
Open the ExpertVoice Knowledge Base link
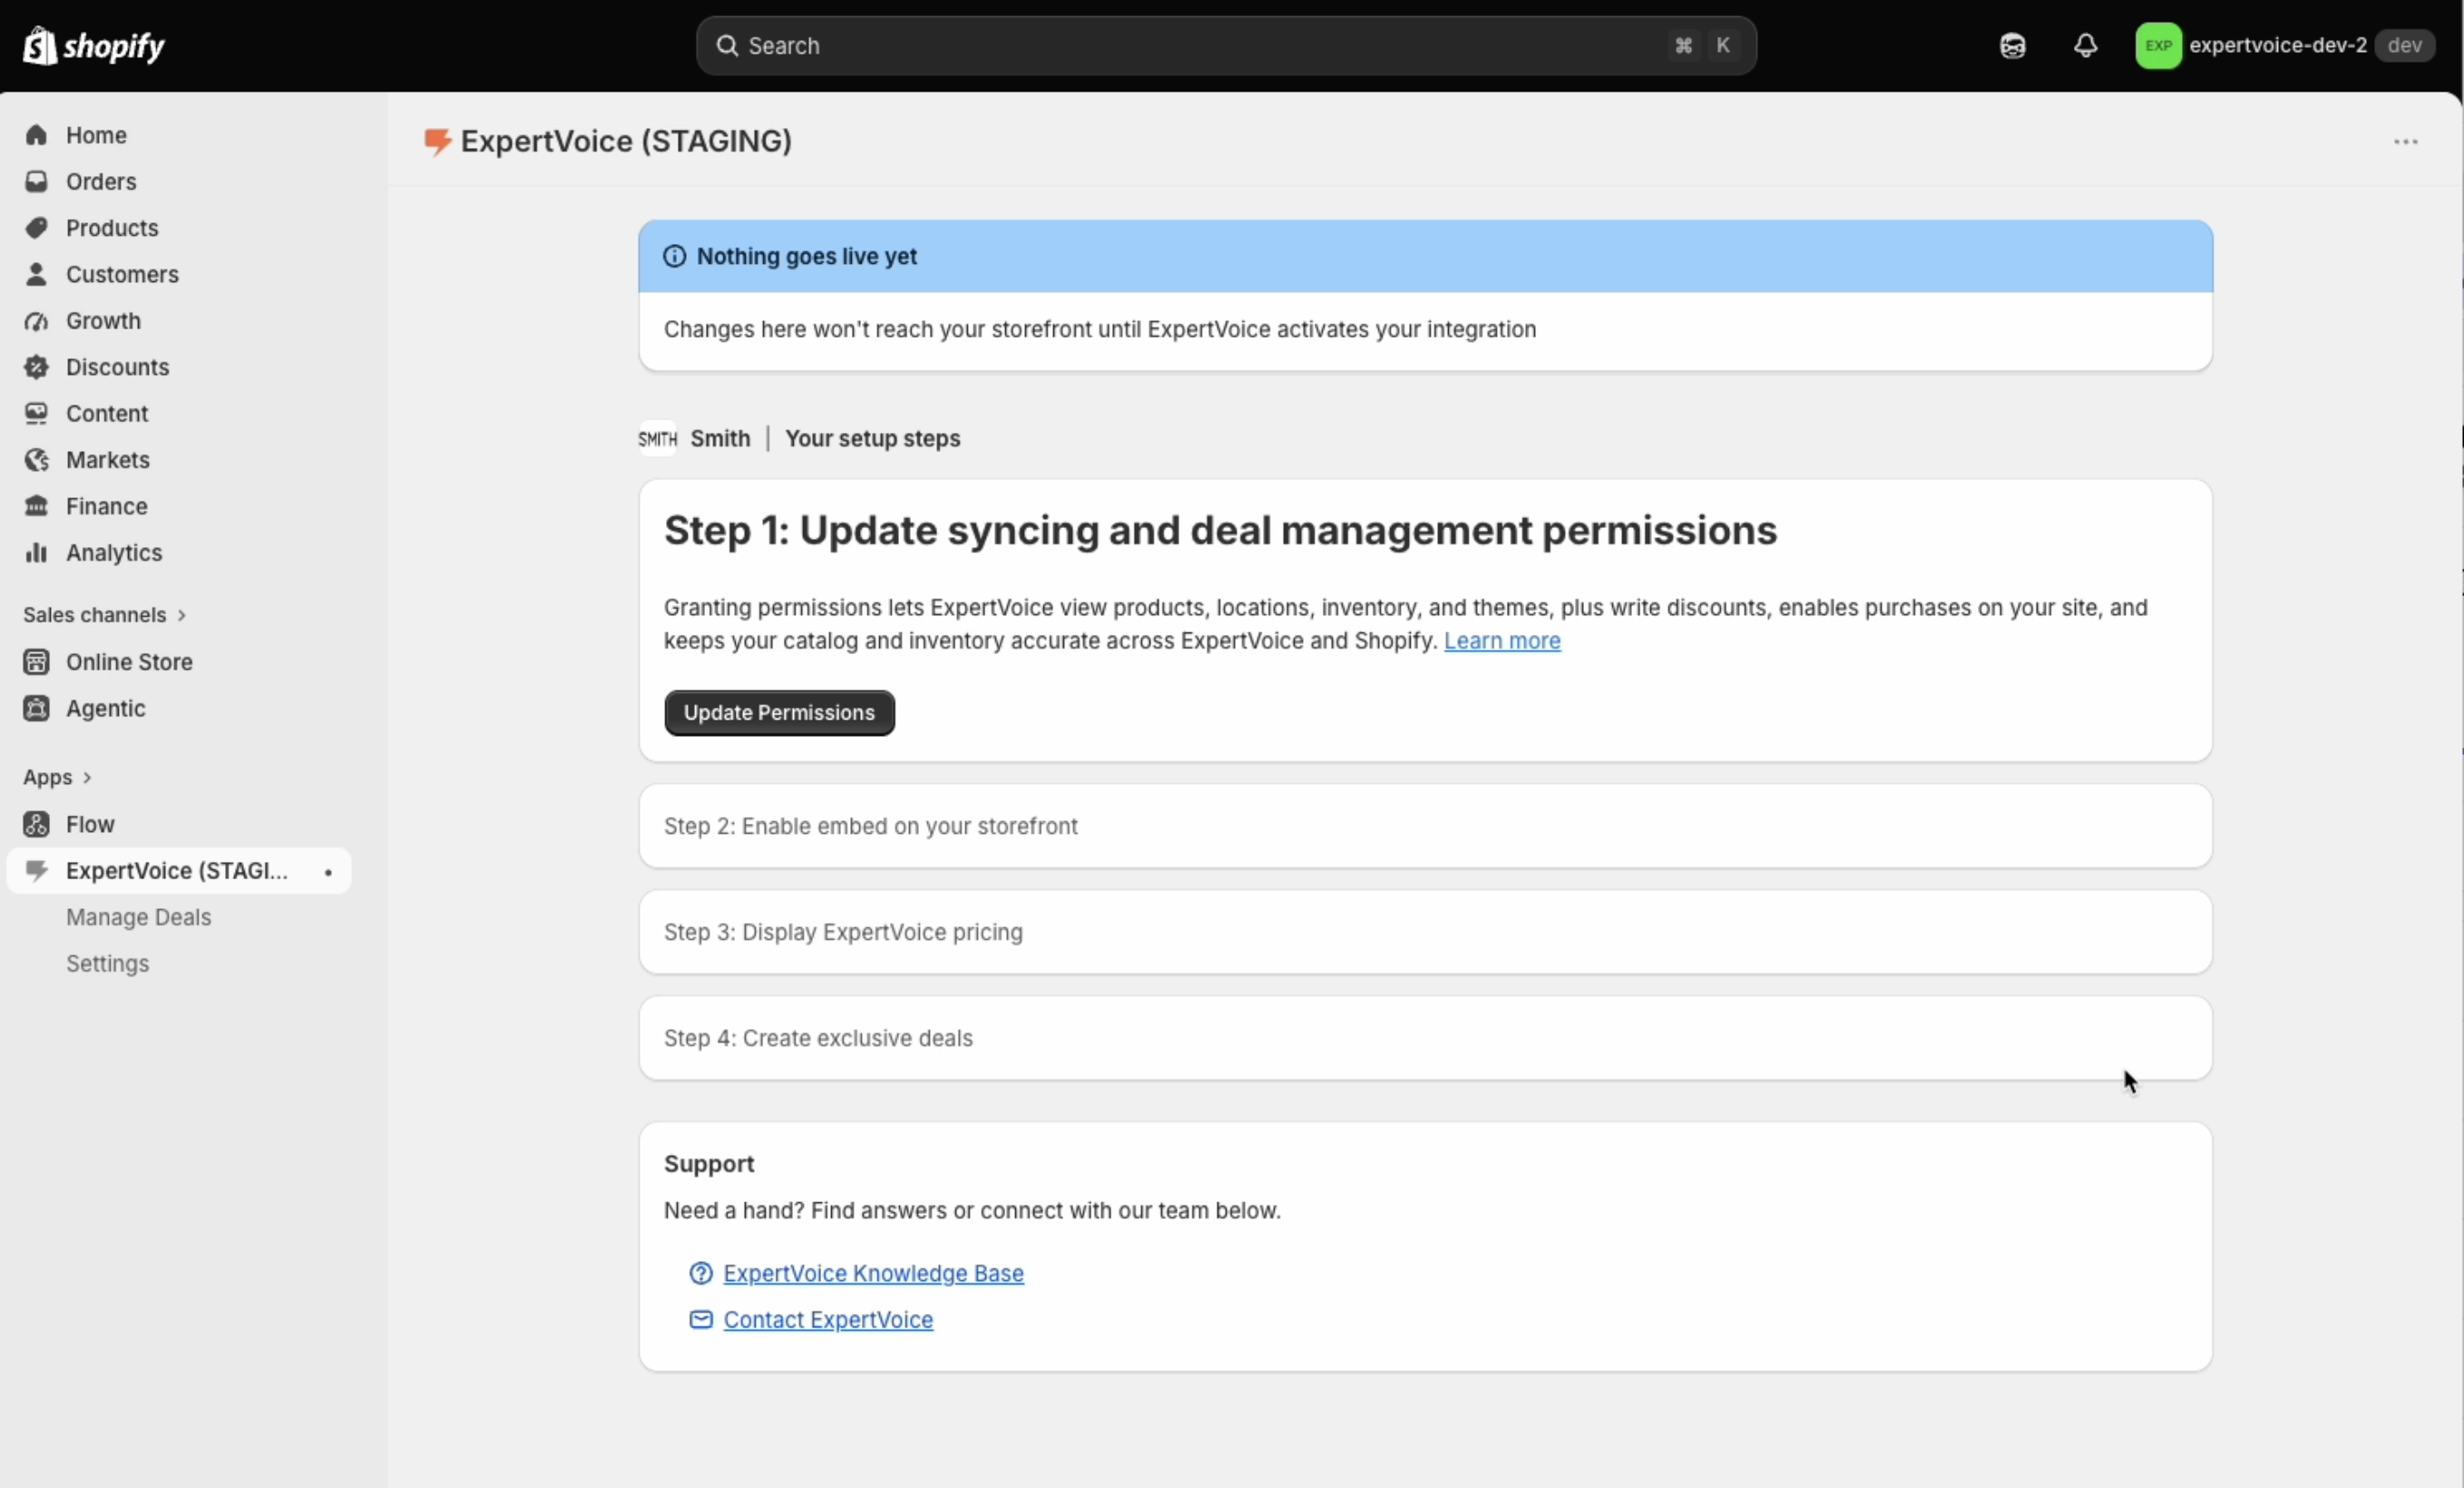[x=873, y=1273]
